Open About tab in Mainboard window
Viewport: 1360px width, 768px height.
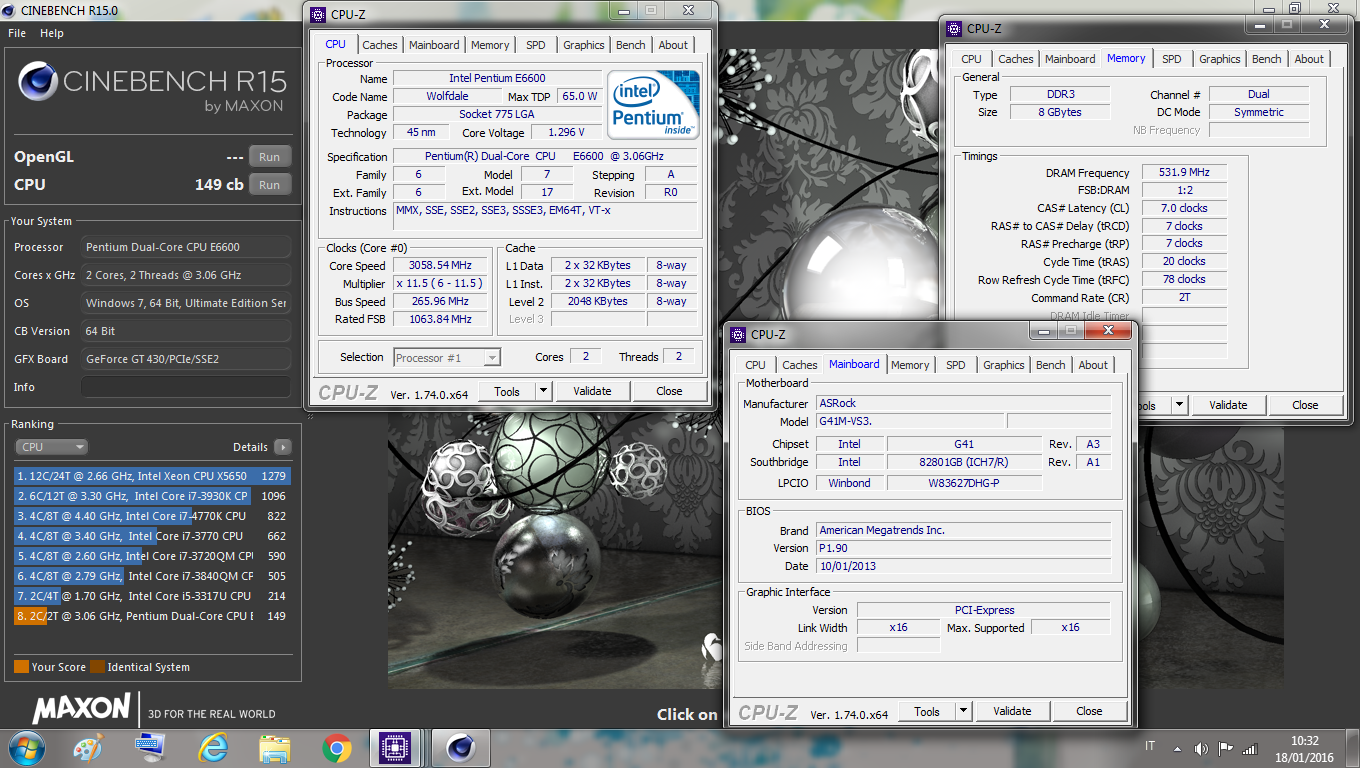(x=1093, y=365)
